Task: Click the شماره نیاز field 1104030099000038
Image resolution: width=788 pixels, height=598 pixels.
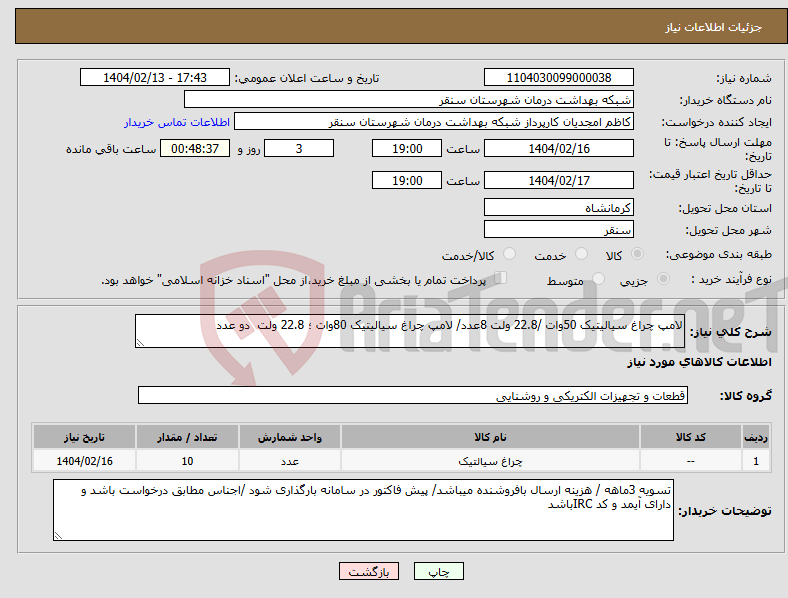Action: pos(559,77)
